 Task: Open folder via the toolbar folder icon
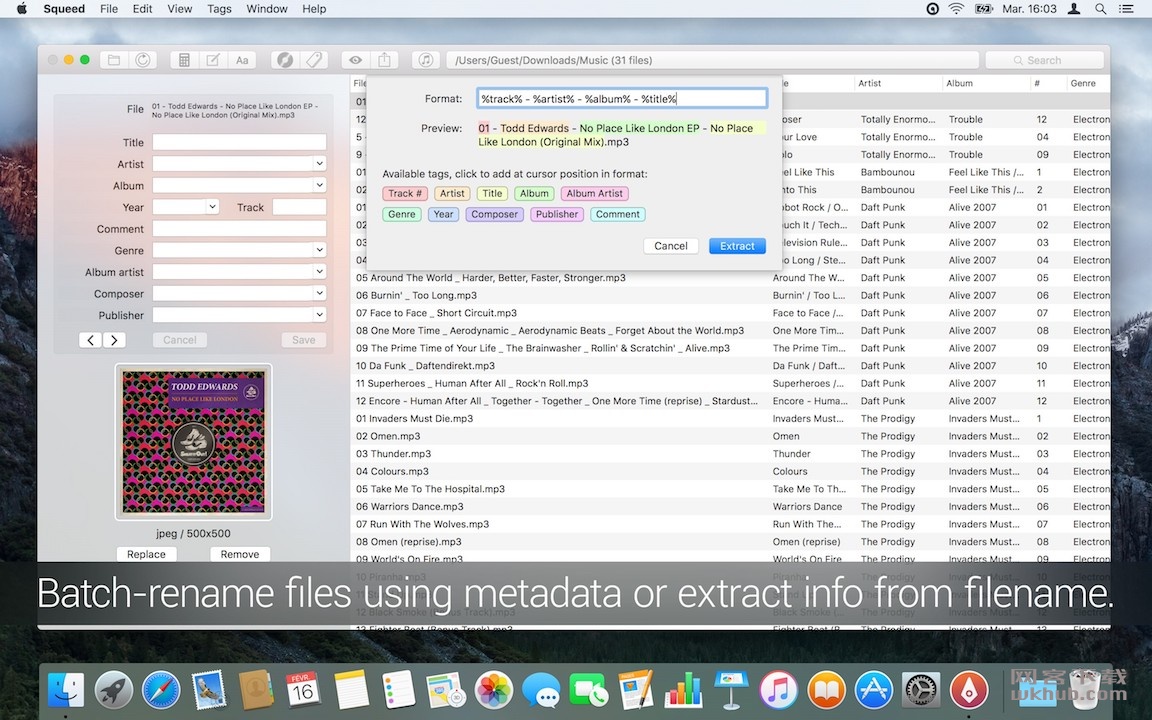tap(114, 60)
